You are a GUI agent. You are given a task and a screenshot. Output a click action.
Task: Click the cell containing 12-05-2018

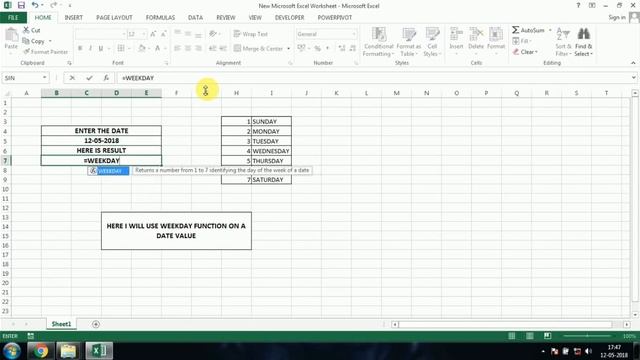coord(101,140)
